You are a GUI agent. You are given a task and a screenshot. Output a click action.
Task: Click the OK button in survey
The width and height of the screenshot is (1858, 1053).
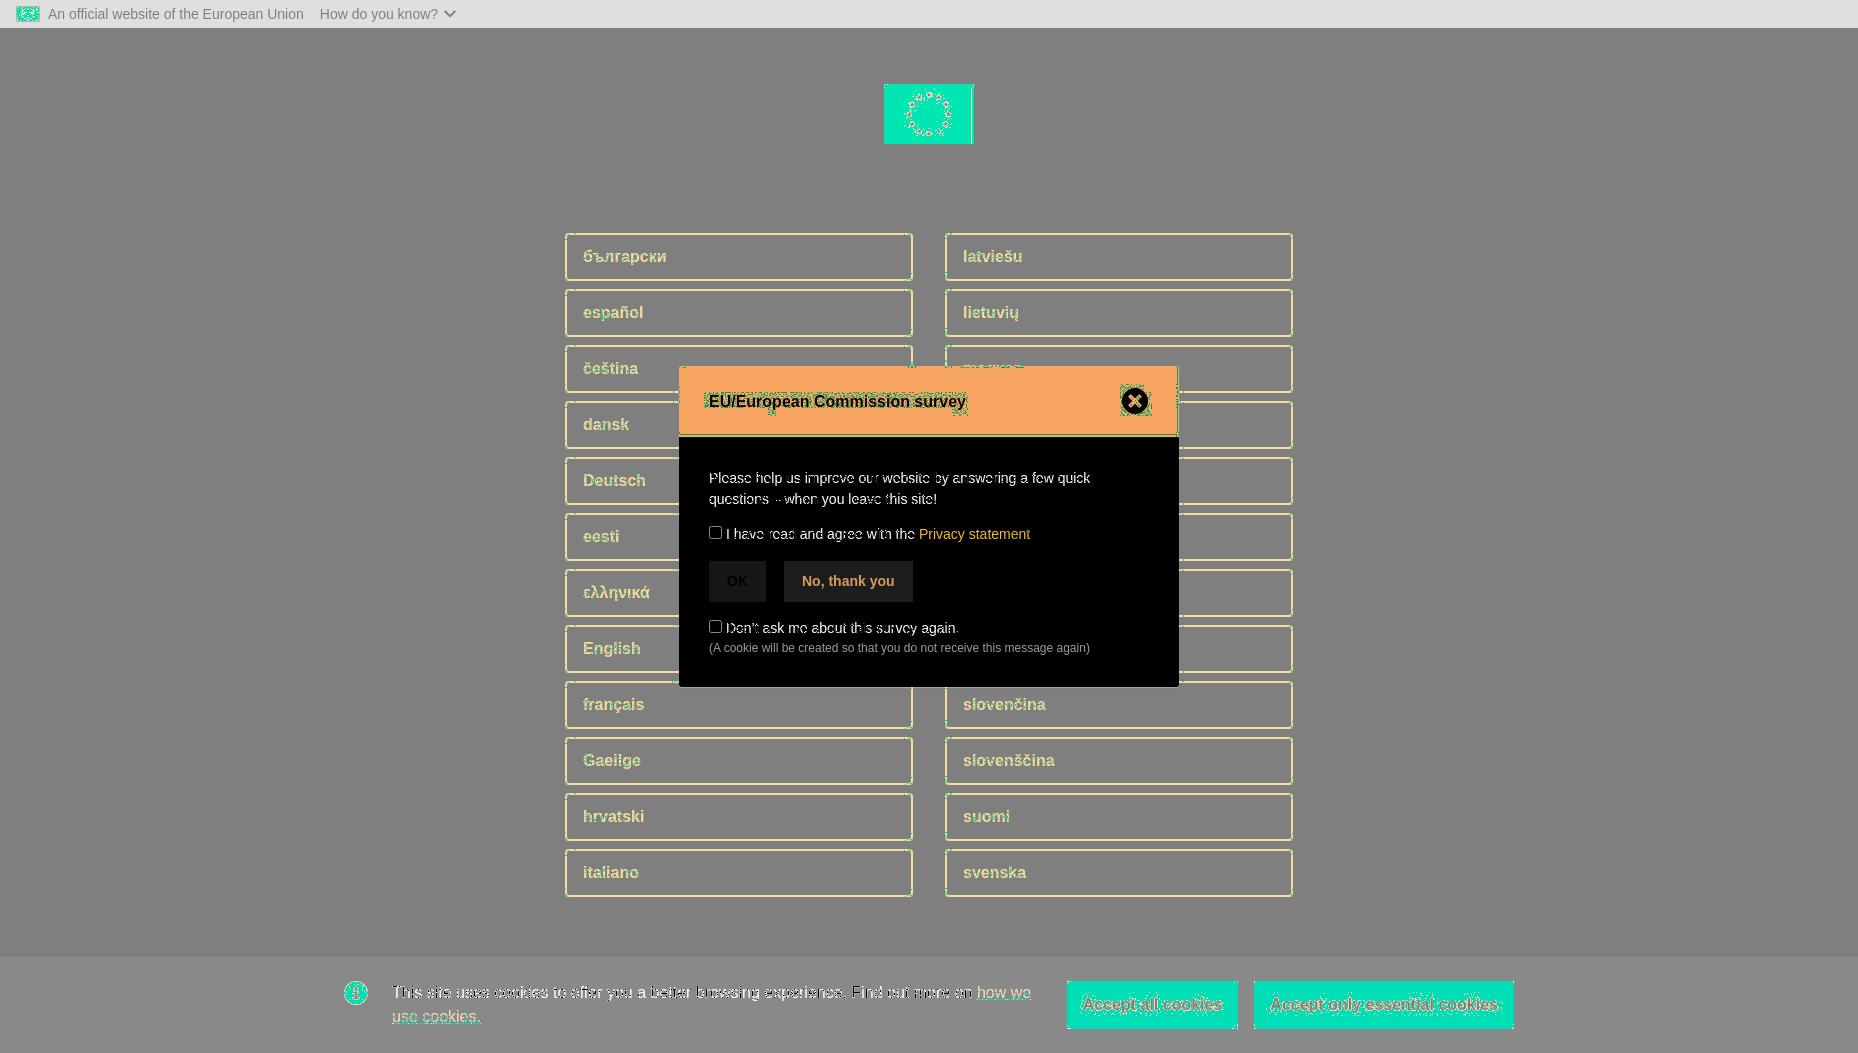(737, 581)
